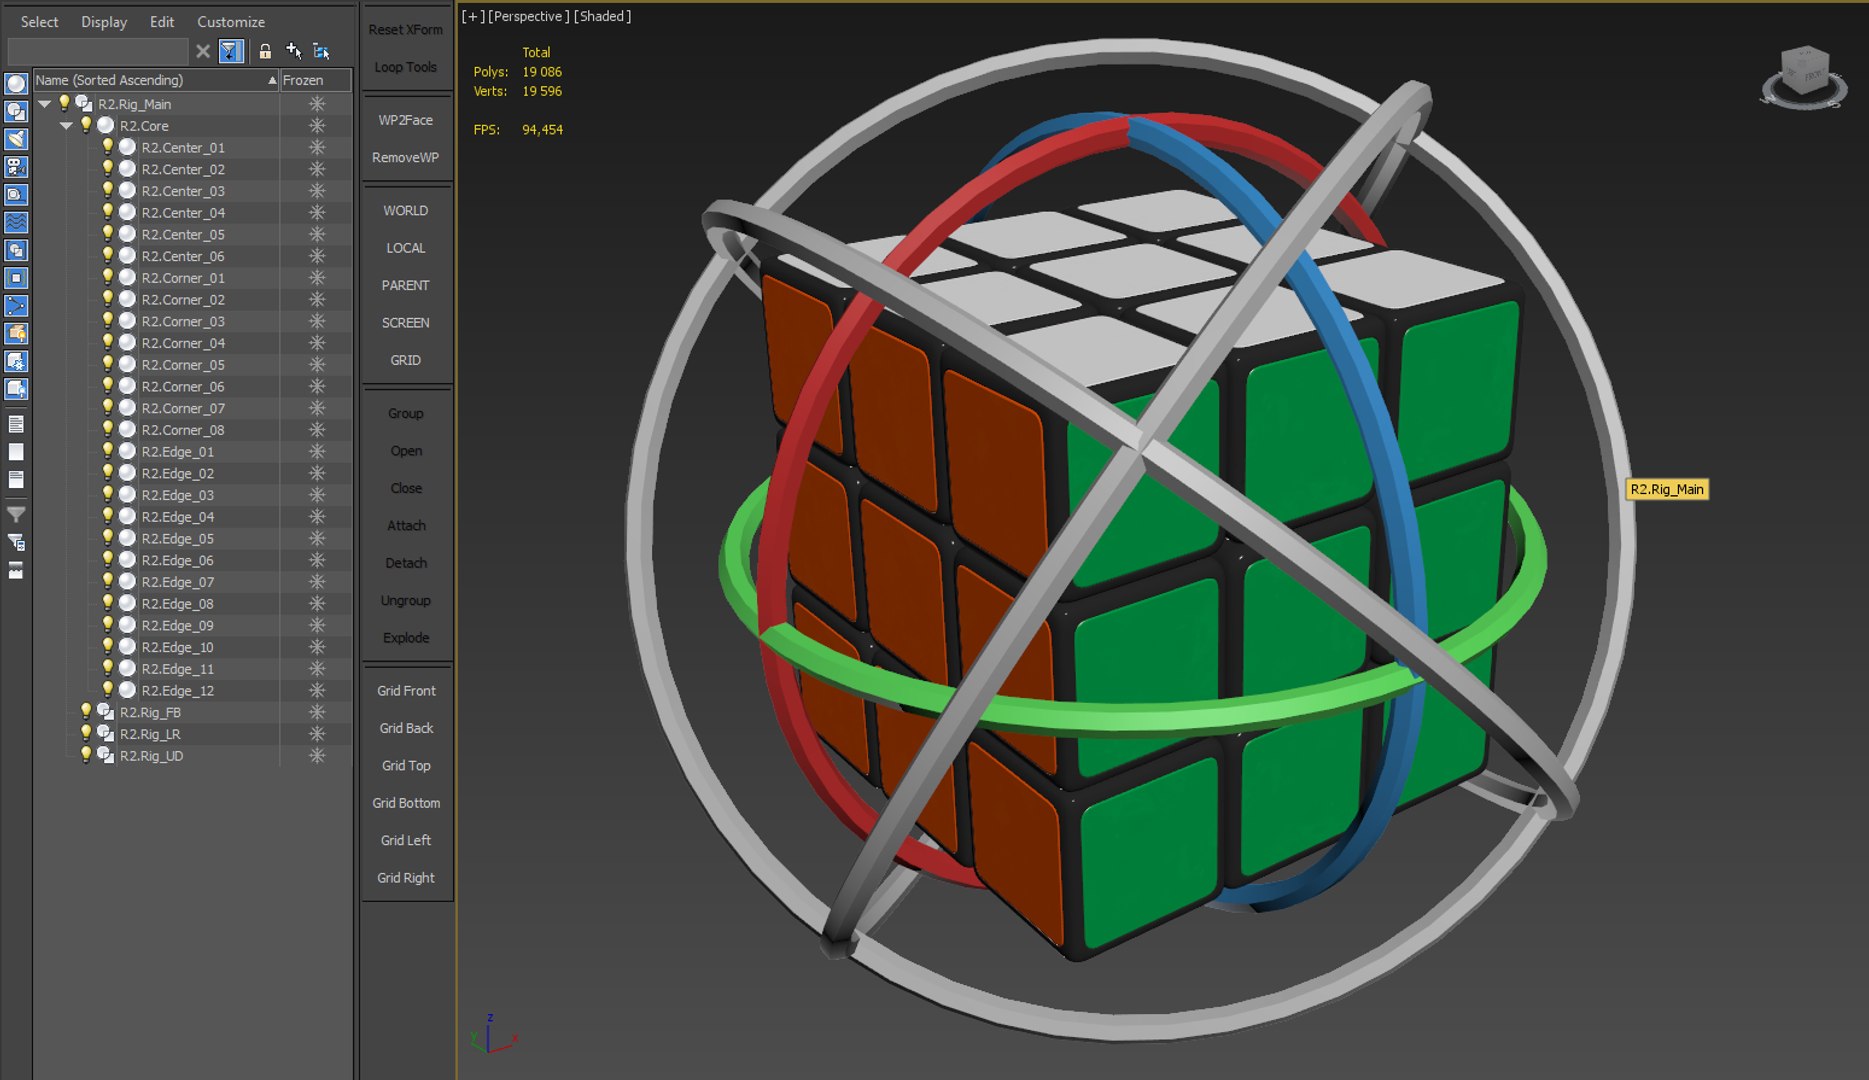Screen dimensions: 1869x1080
Task: Collapse the R2.Rig_Main tree node
Action: click(x=44, y=104)
